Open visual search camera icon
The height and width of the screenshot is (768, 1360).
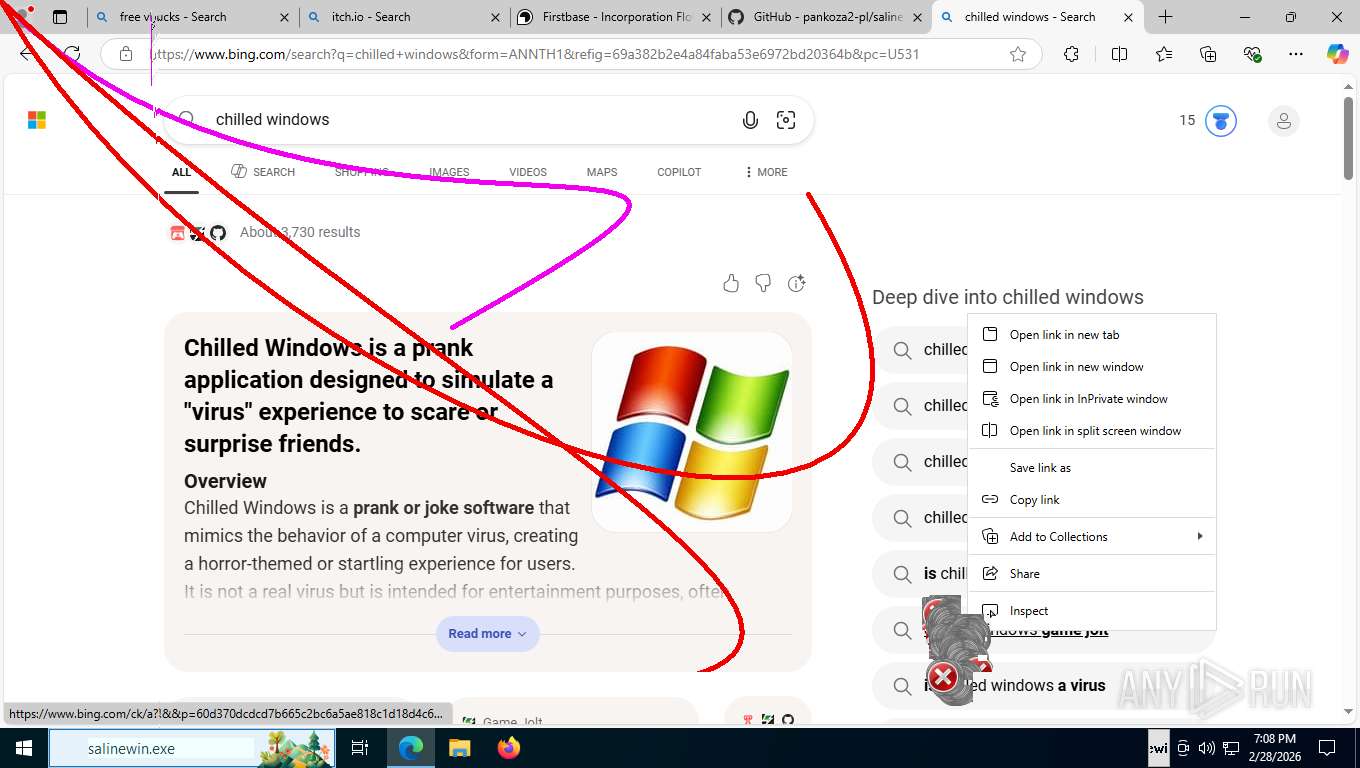(x=786, y=120)
